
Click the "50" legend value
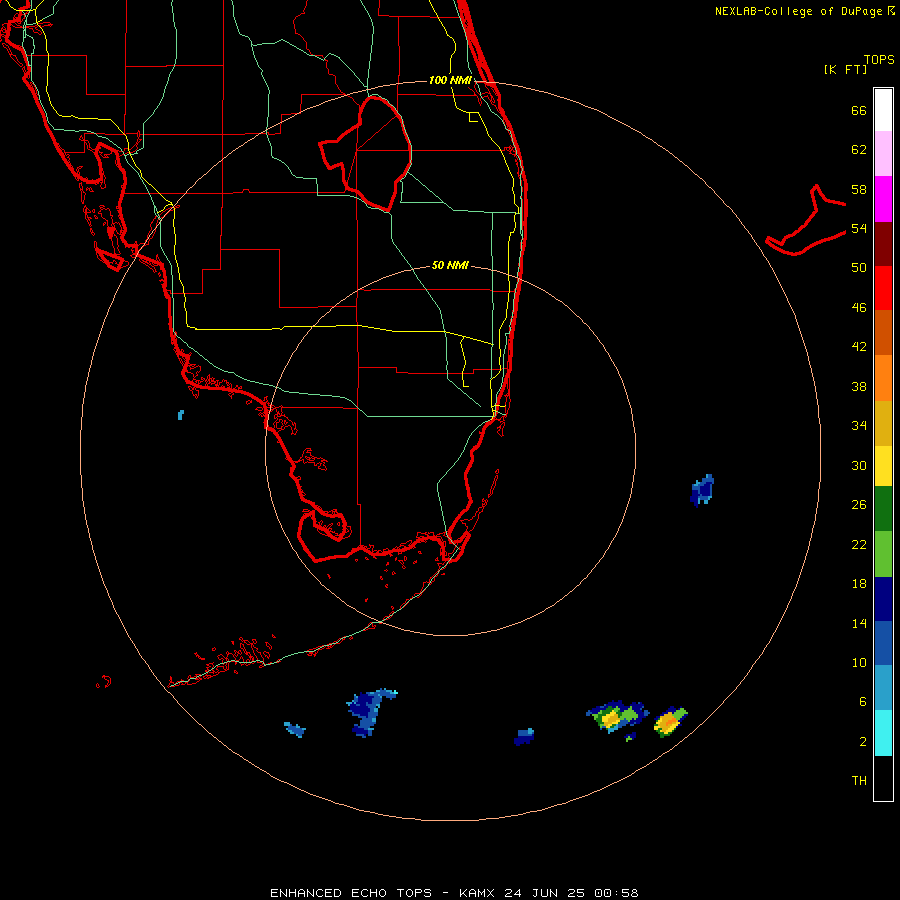tap(859, 268)
